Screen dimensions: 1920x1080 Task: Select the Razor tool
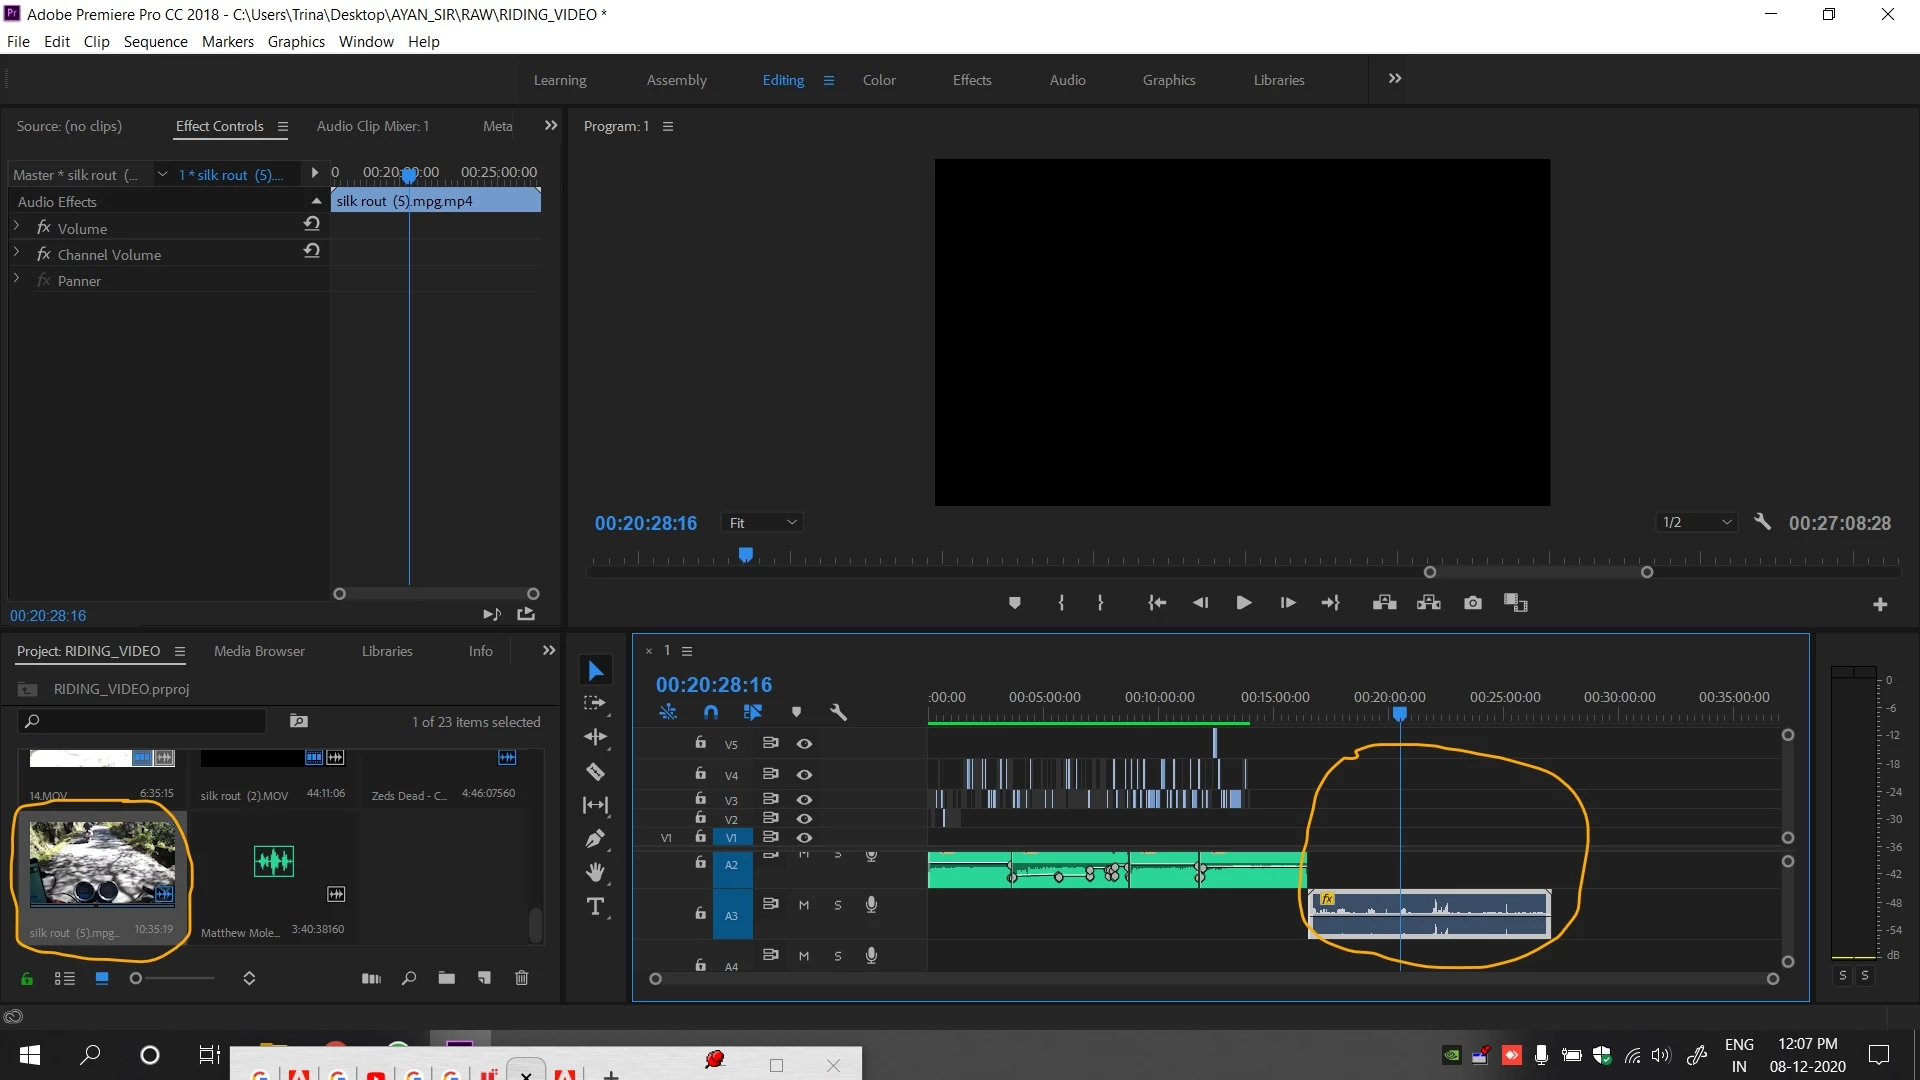point(595,772)
